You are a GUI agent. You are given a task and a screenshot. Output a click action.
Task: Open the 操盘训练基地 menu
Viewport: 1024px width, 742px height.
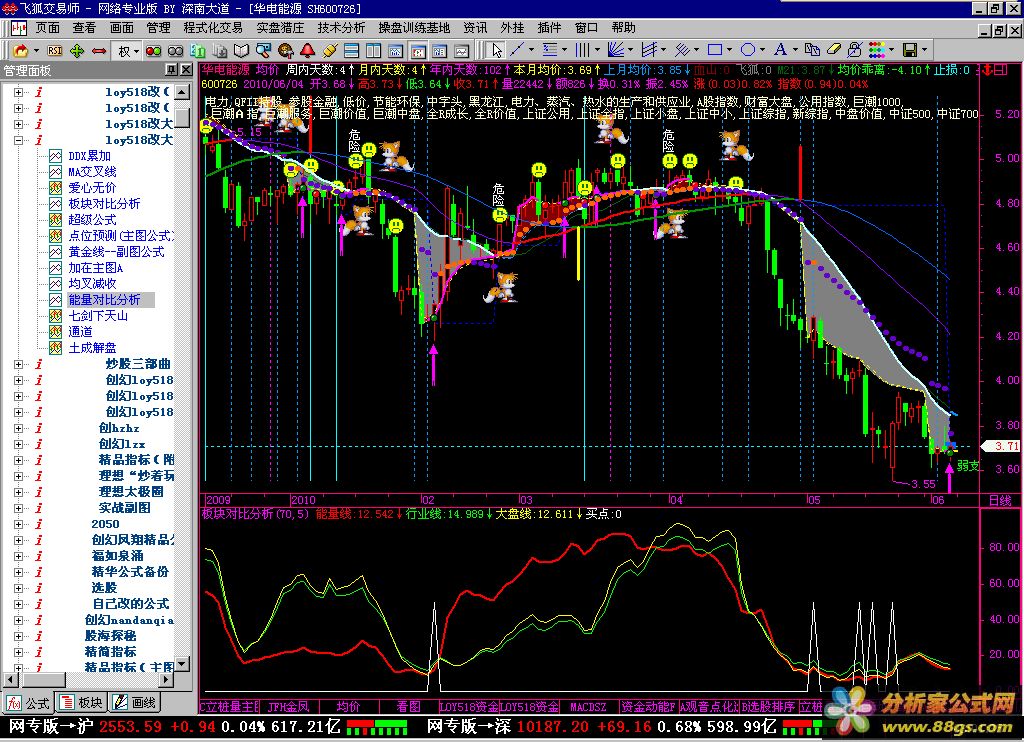(x=414, y=28)
